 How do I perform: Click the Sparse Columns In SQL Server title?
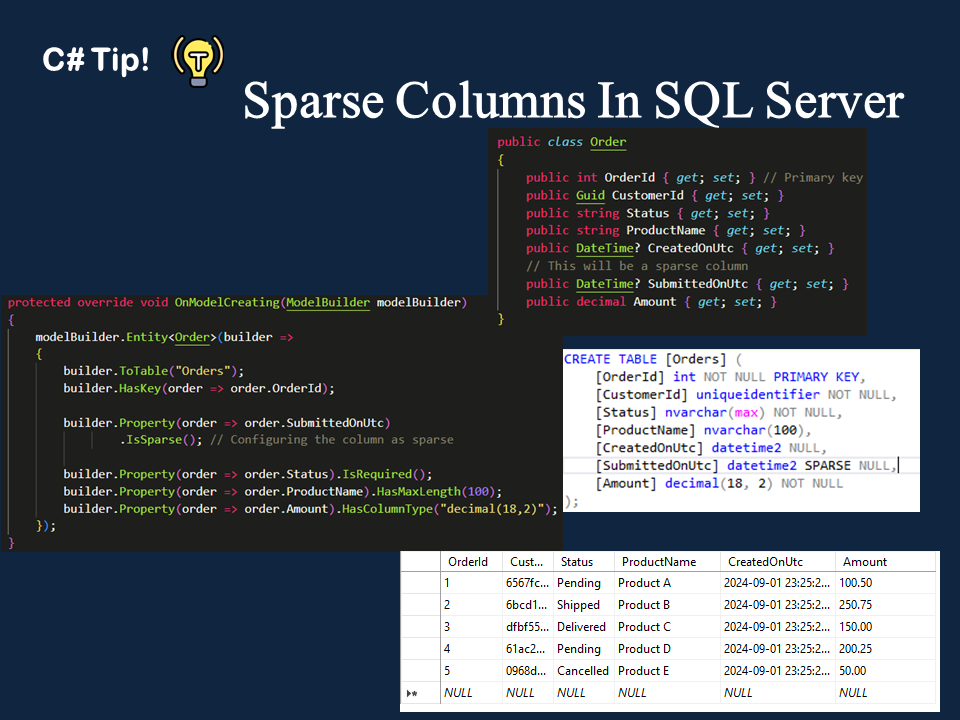[x=573, y=102]
